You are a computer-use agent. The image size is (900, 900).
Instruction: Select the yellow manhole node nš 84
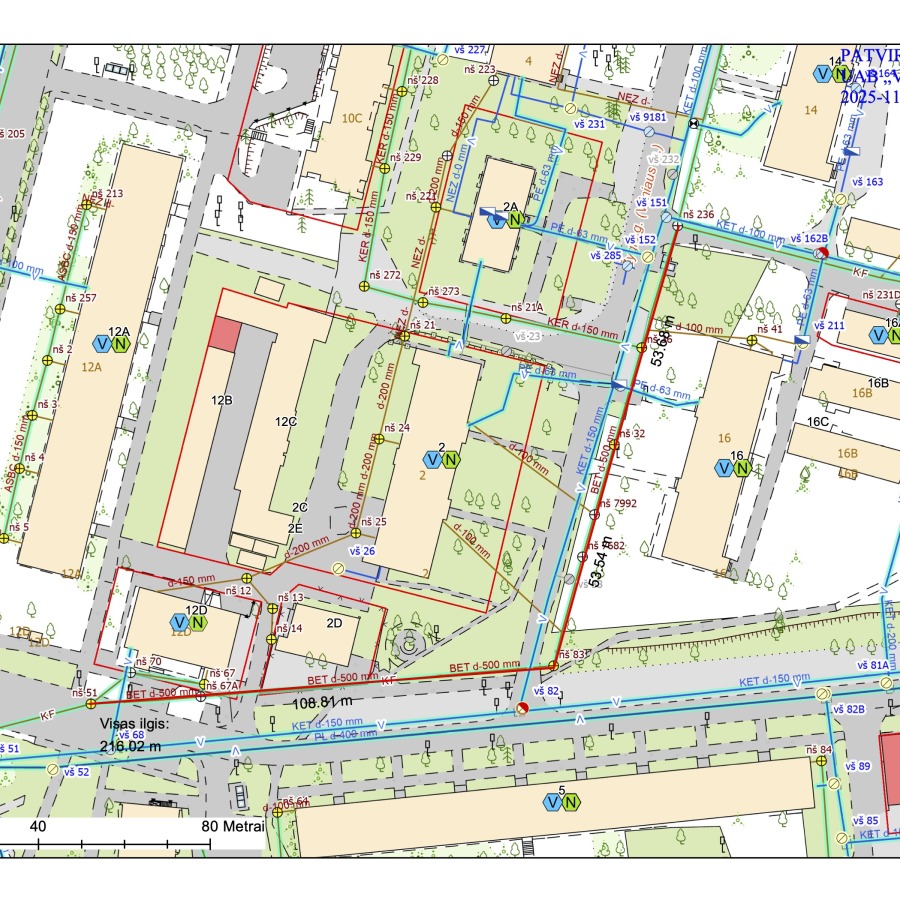click(x=821, y=761)
